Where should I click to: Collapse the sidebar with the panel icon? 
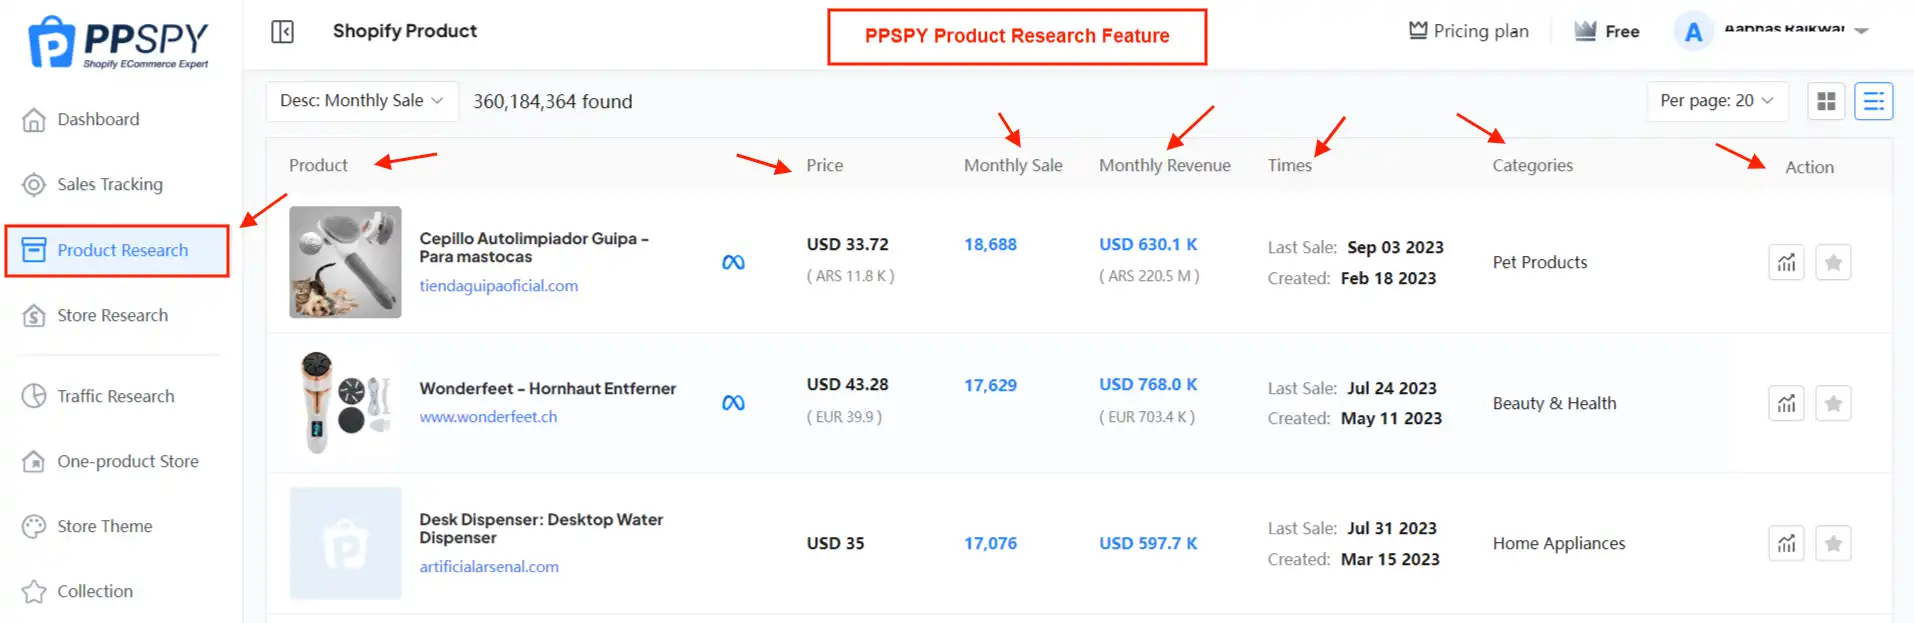tap(283, 32)
